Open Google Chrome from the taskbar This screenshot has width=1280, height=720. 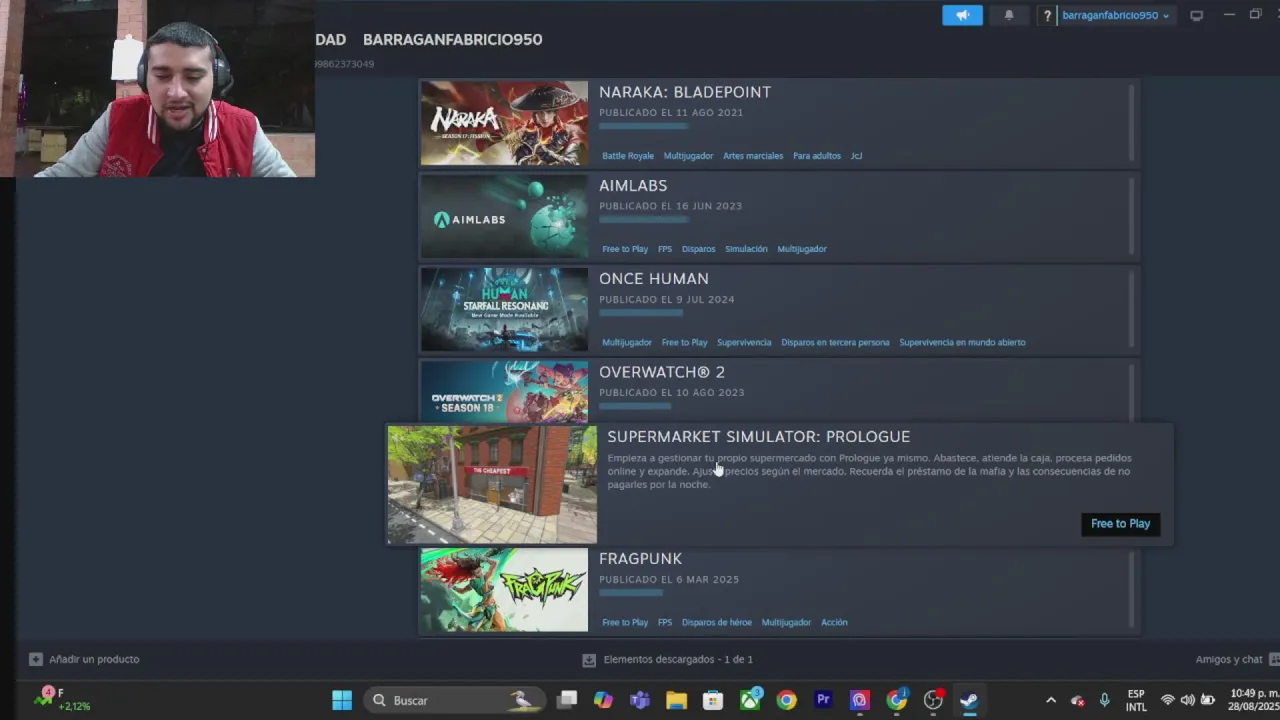(x=786, y=700)
